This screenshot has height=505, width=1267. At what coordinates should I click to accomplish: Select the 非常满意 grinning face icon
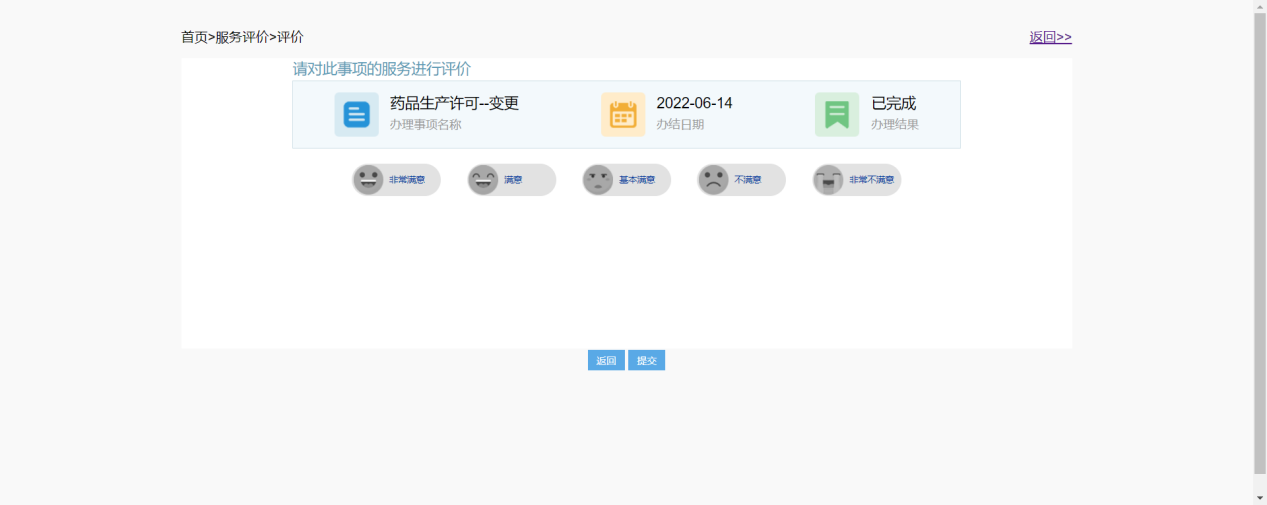tap(369, 180)
